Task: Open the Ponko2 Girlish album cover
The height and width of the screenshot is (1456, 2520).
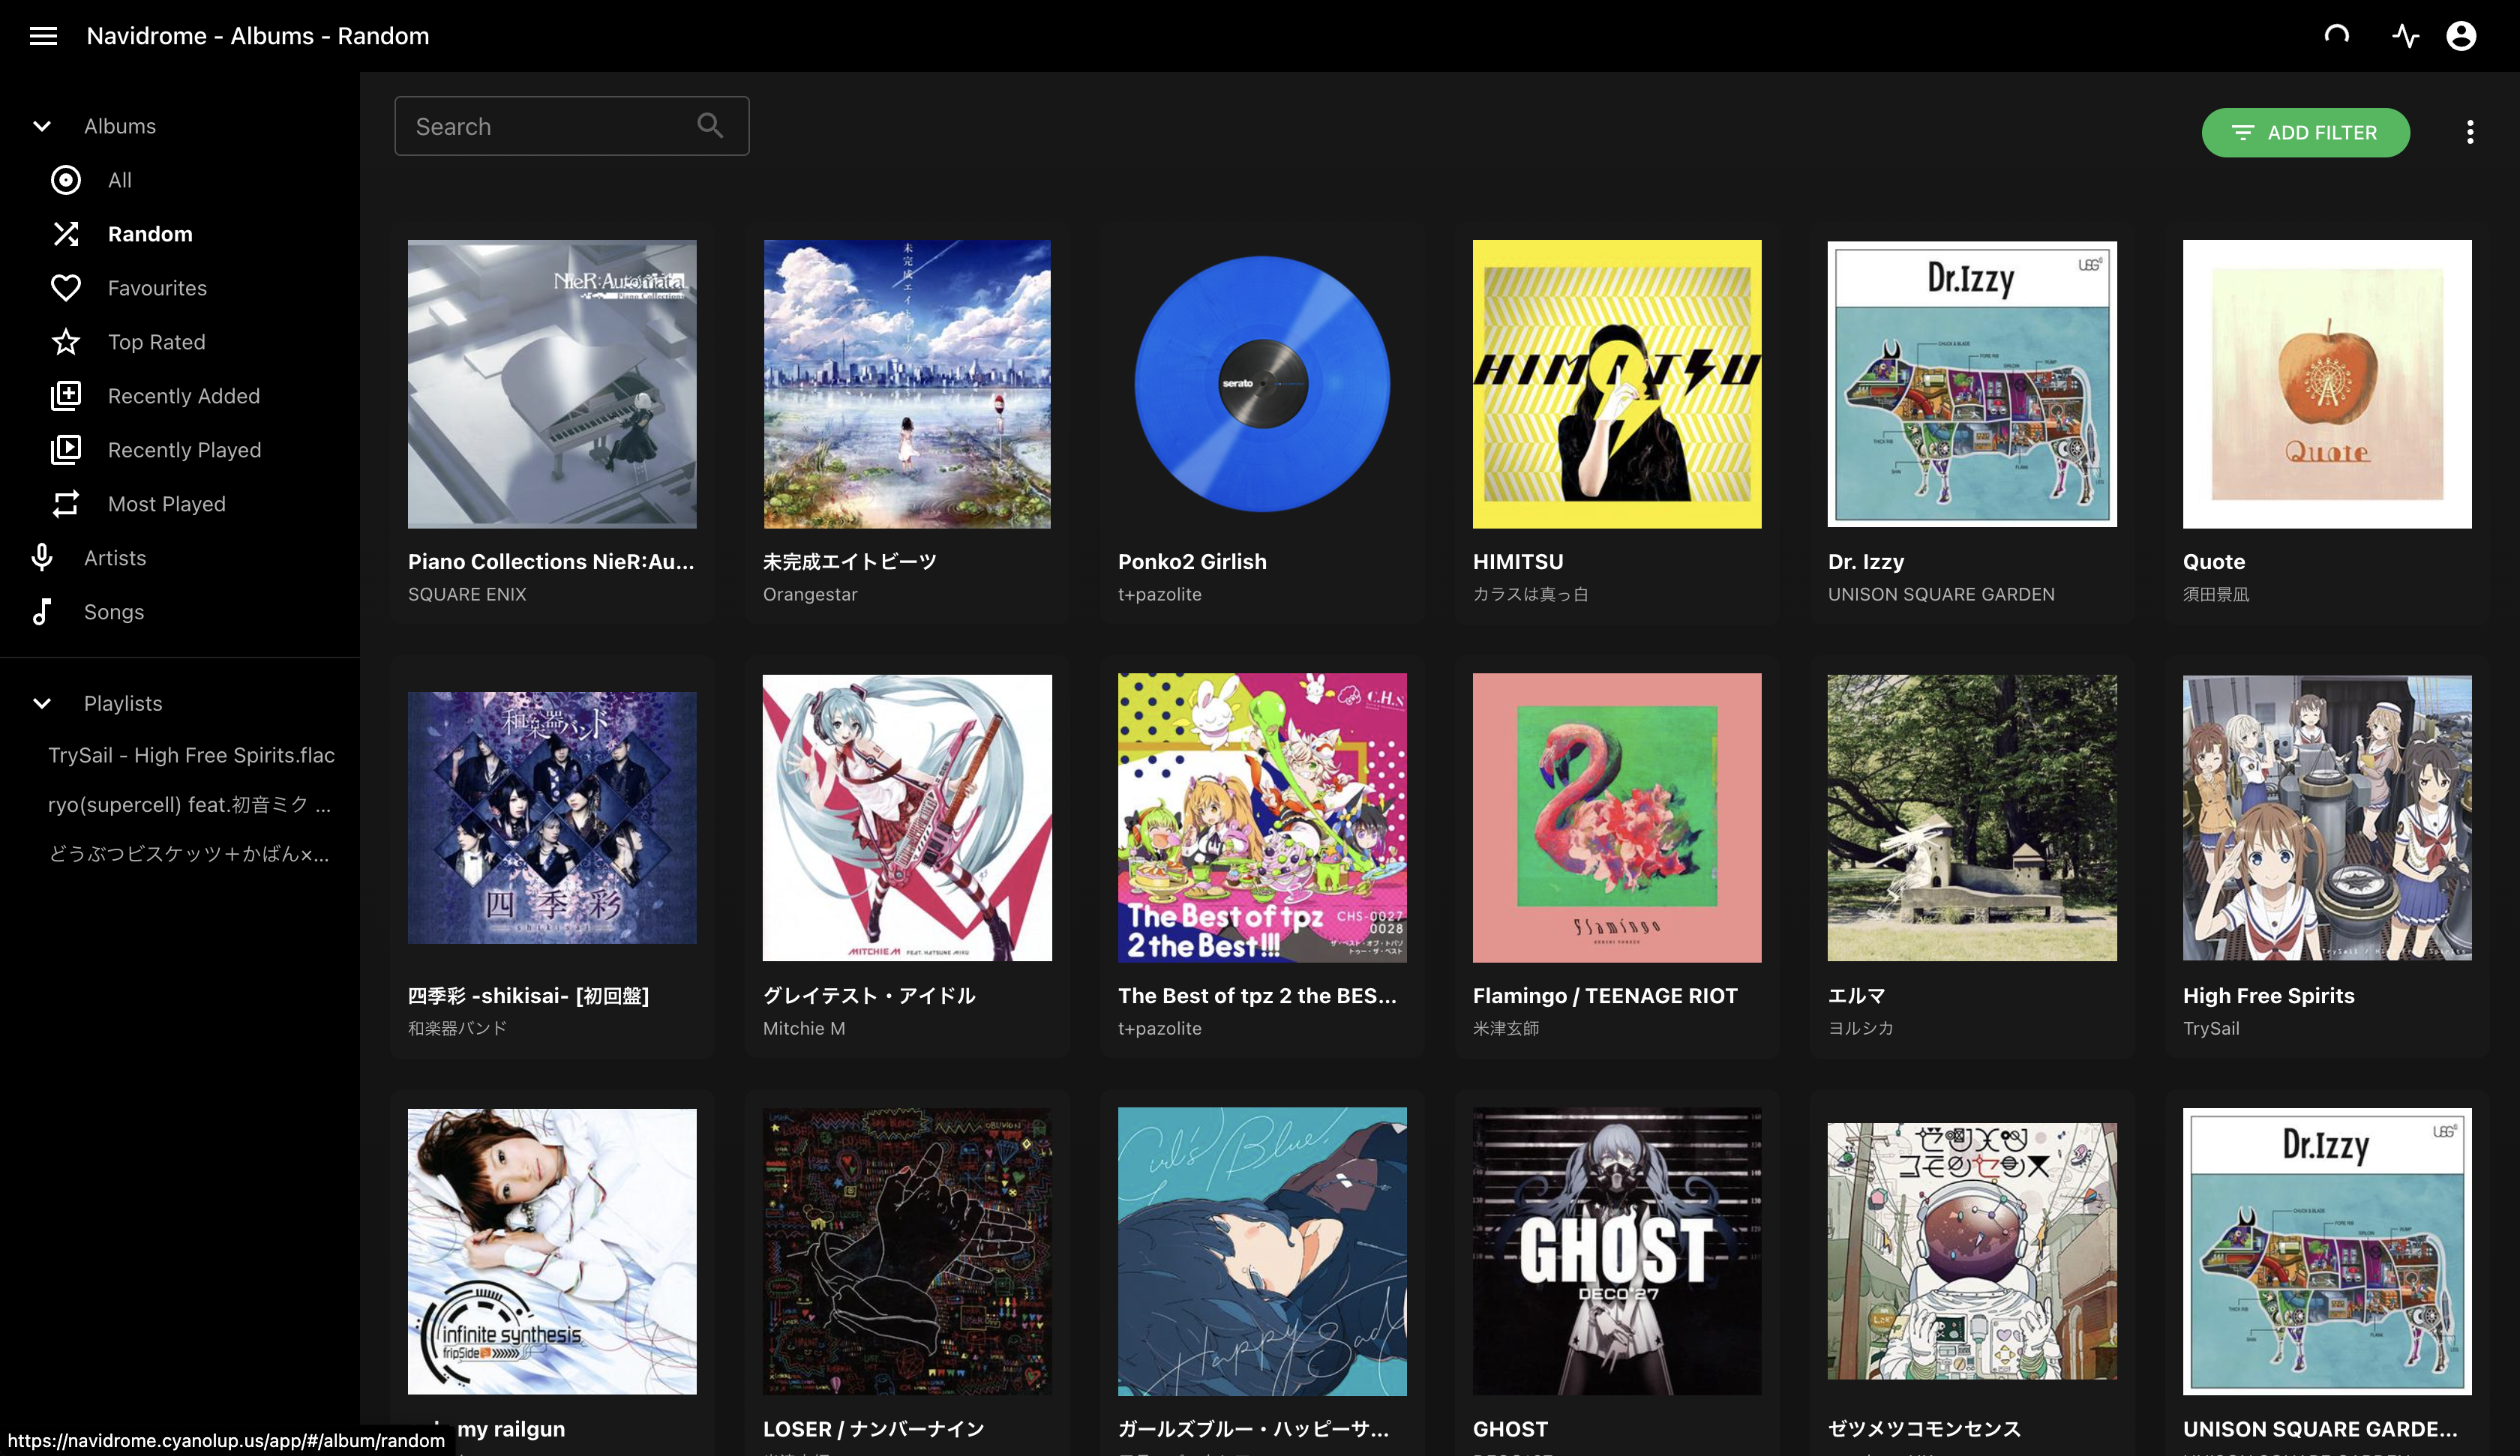Action: tap(1262, 384)
